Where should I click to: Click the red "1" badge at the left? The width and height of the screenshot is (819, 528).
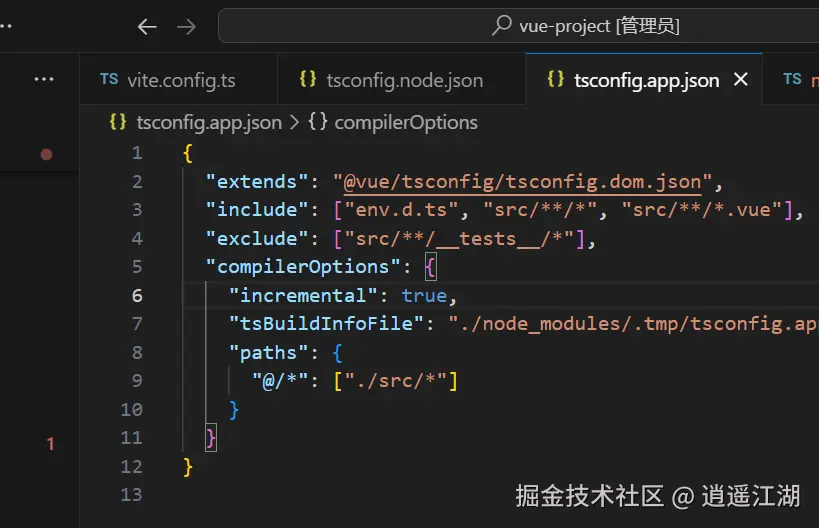[x=51, y=443]
